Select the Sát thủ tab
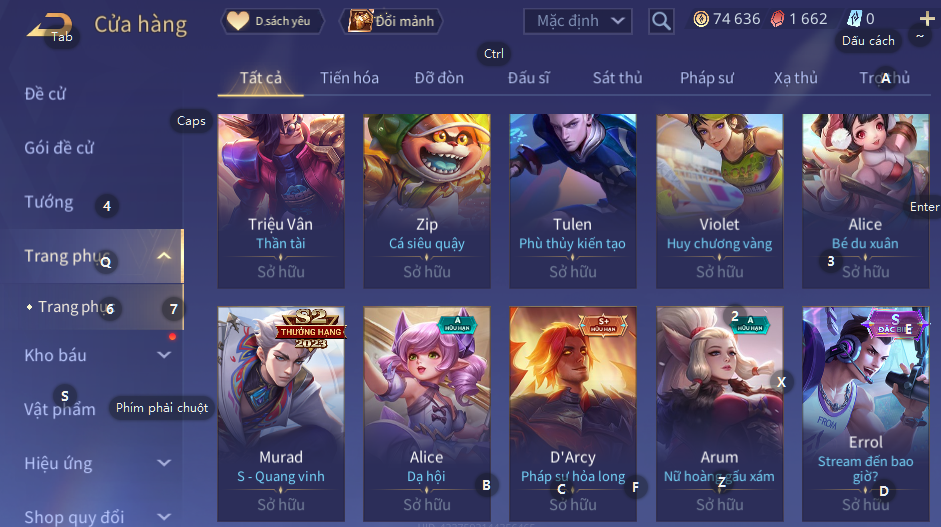 point(618,78)
